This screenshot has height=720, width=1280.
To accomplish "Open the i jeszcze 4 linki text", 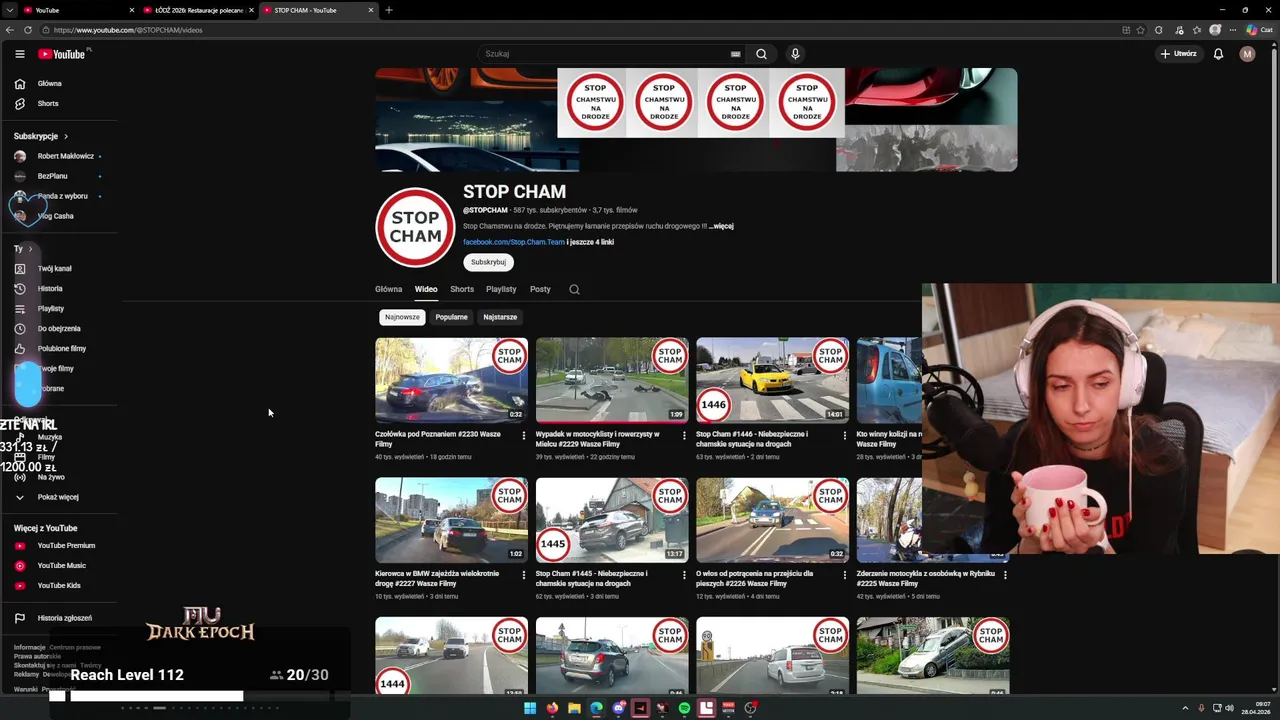I will [x=590, y=242].
